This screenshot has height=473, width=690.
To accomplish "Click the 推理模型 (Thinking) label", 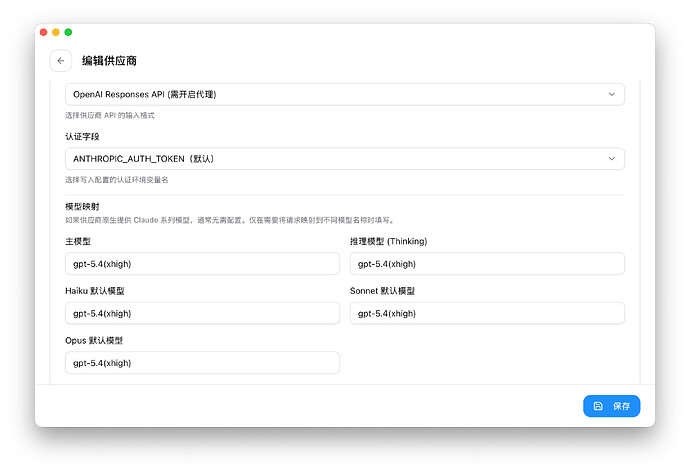I will pos(389,241).
